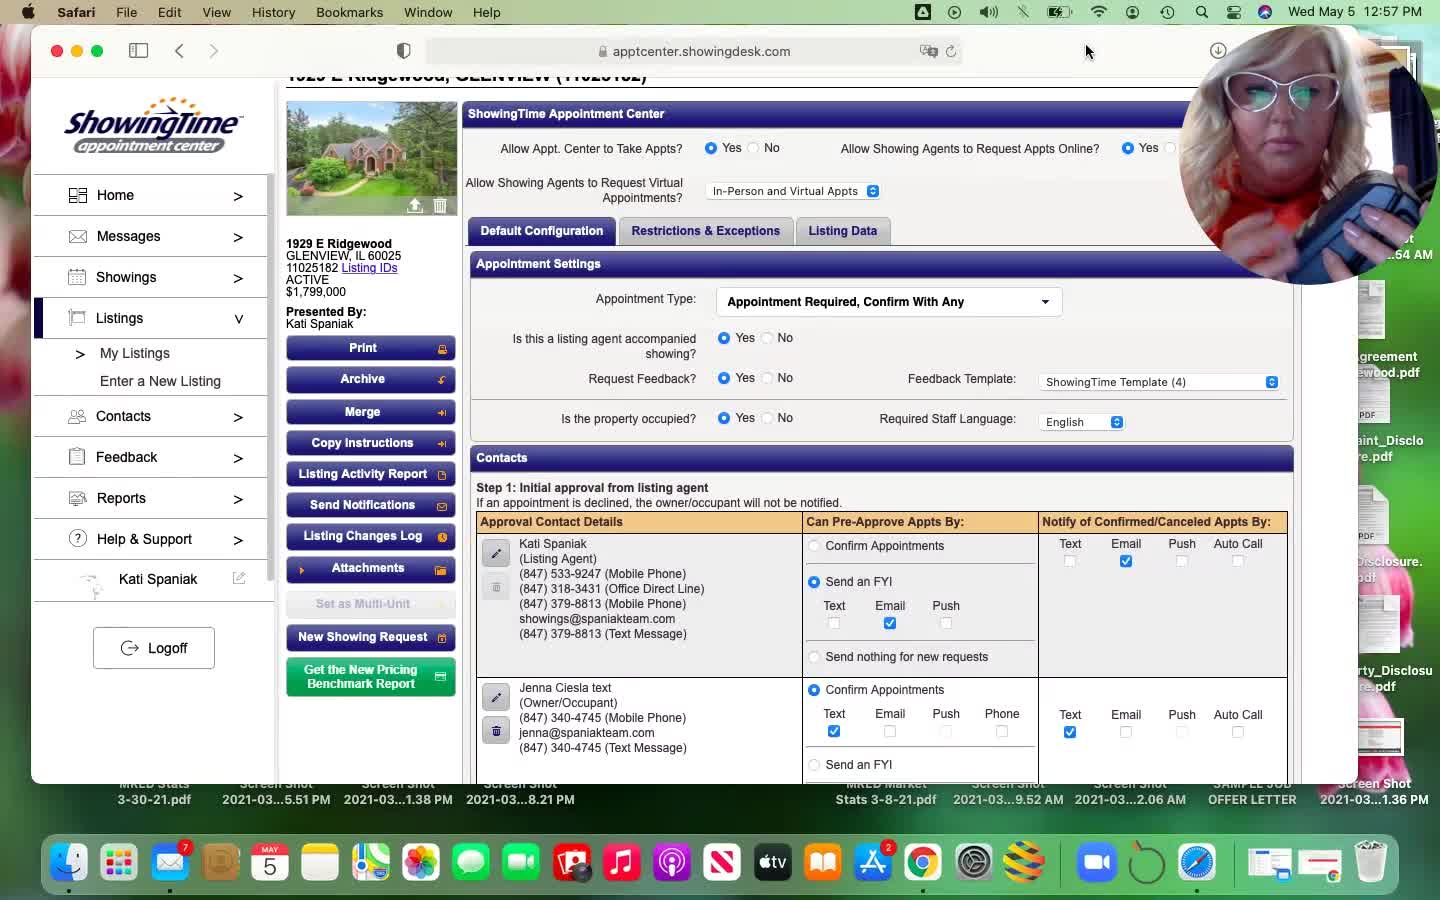
Task: Uncheck Jenna Ciesla confirm Text checkbox
Action: [x=834, y=731]
